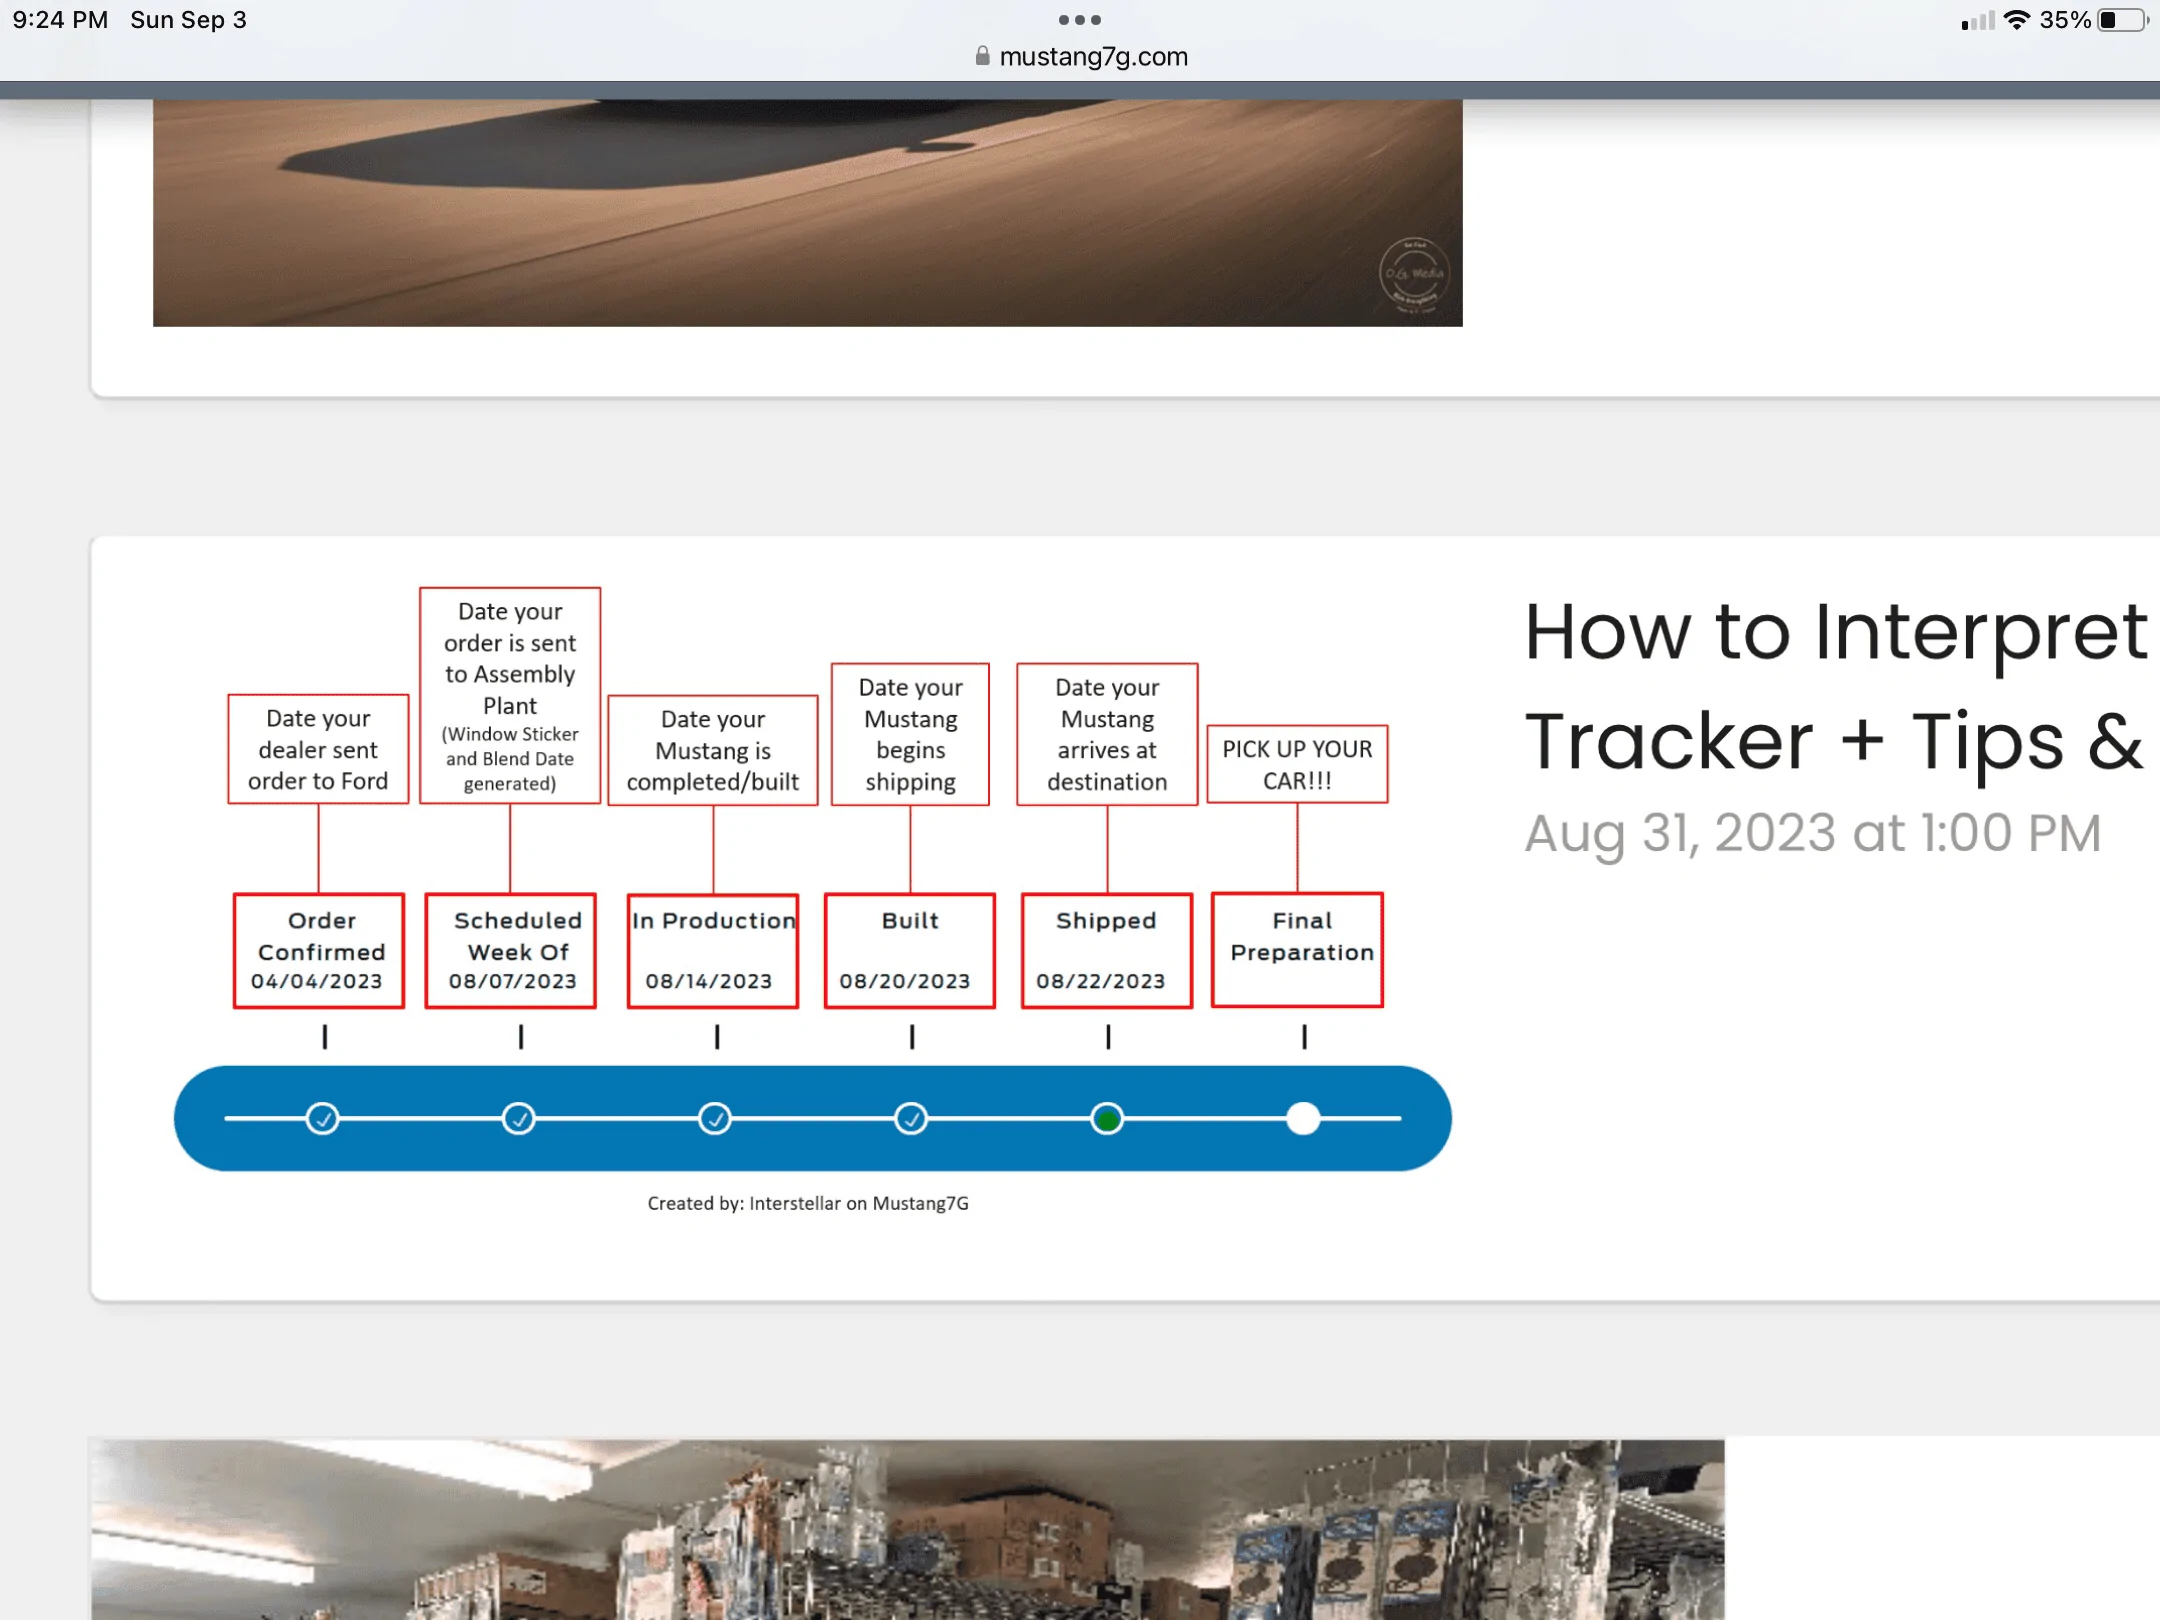Screen dimensions: 2160x1620
Task: Tap the cellular signal bars icon
Action: point(1977,21)
